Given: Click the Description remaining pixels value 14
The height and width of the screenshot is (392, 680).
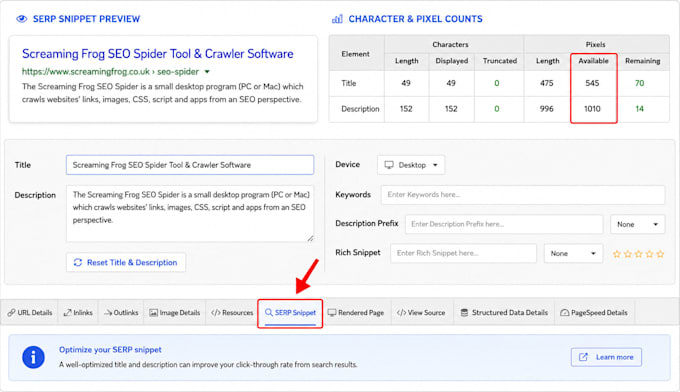Looking at the screenshot, I should pos(640,109).
